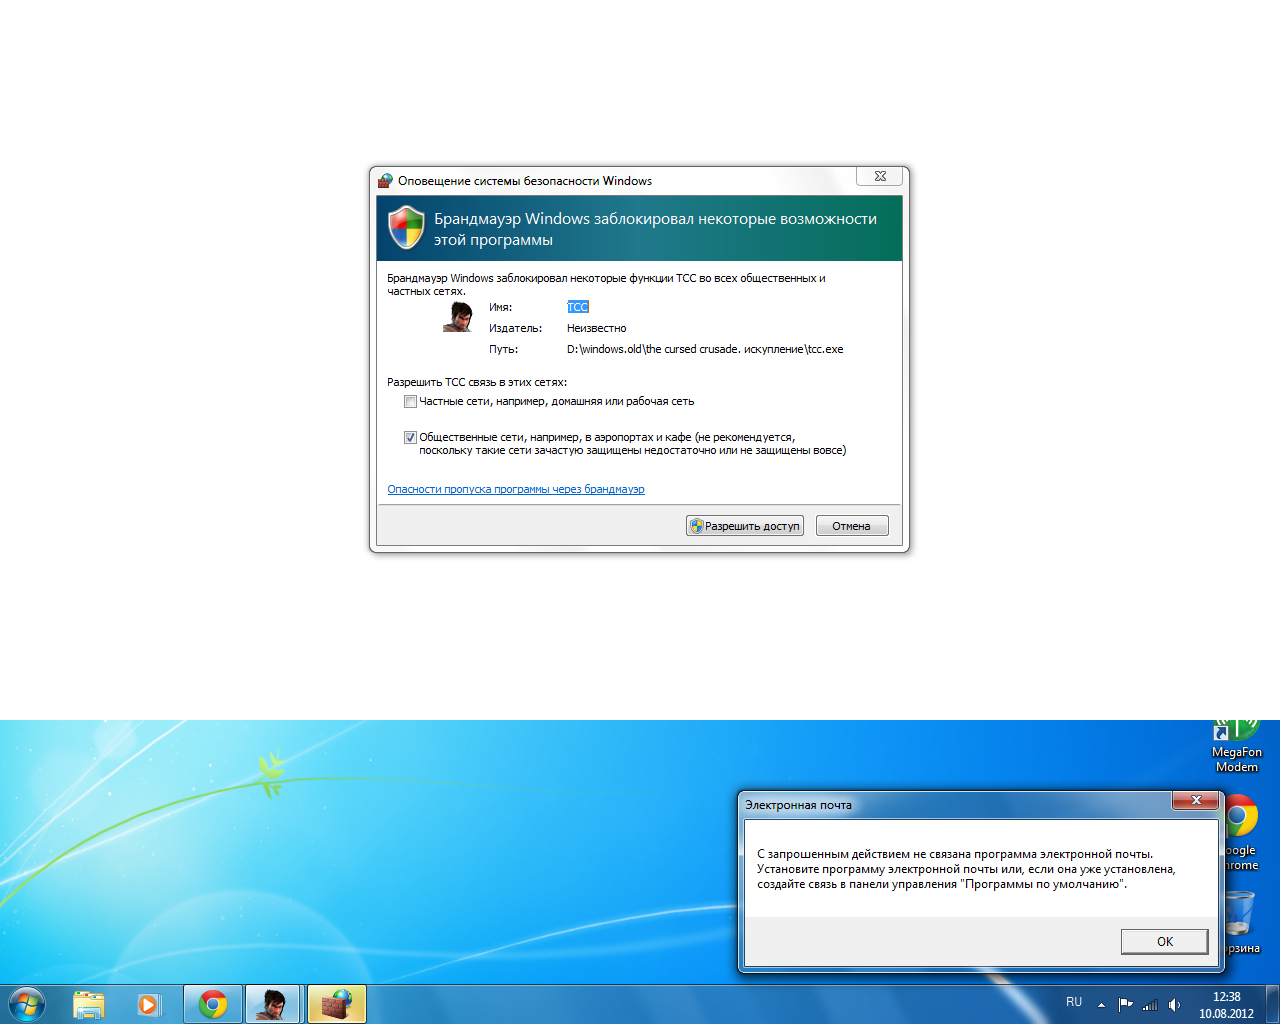Click the Неизвестно publisher value

click(x=597, y=328)
